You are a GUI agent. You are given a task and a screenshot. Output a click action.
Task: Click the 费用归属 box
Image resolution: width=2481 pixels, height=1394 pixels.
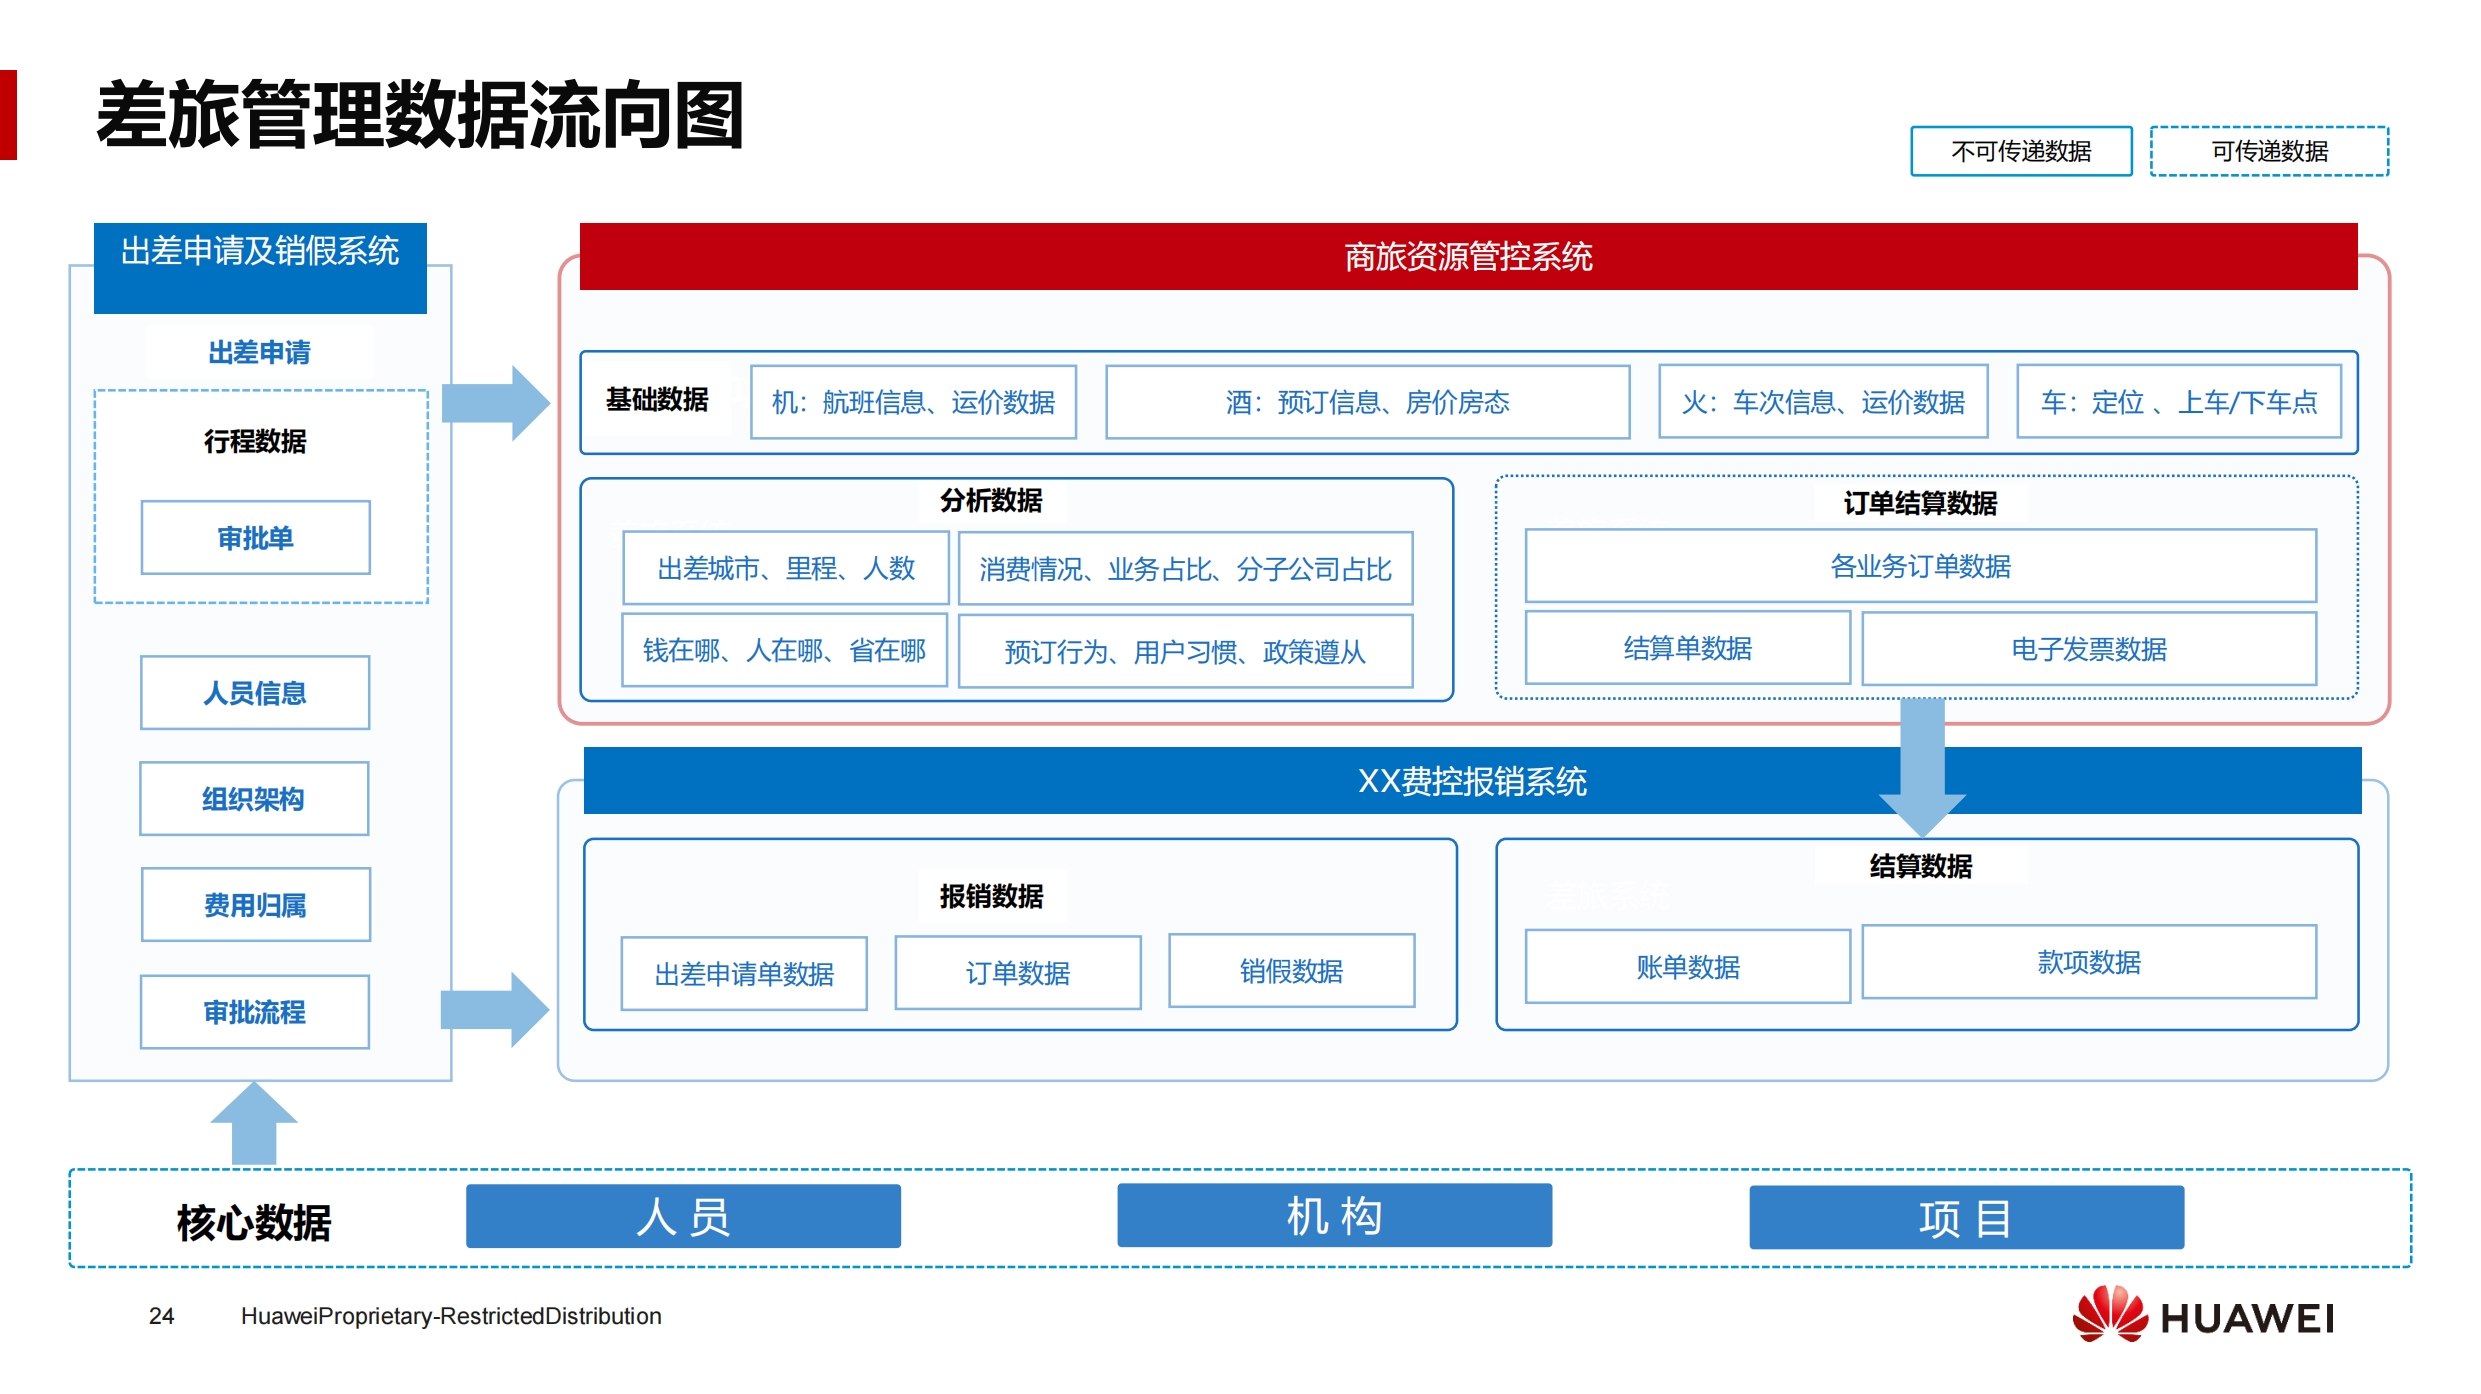[255, 905]
